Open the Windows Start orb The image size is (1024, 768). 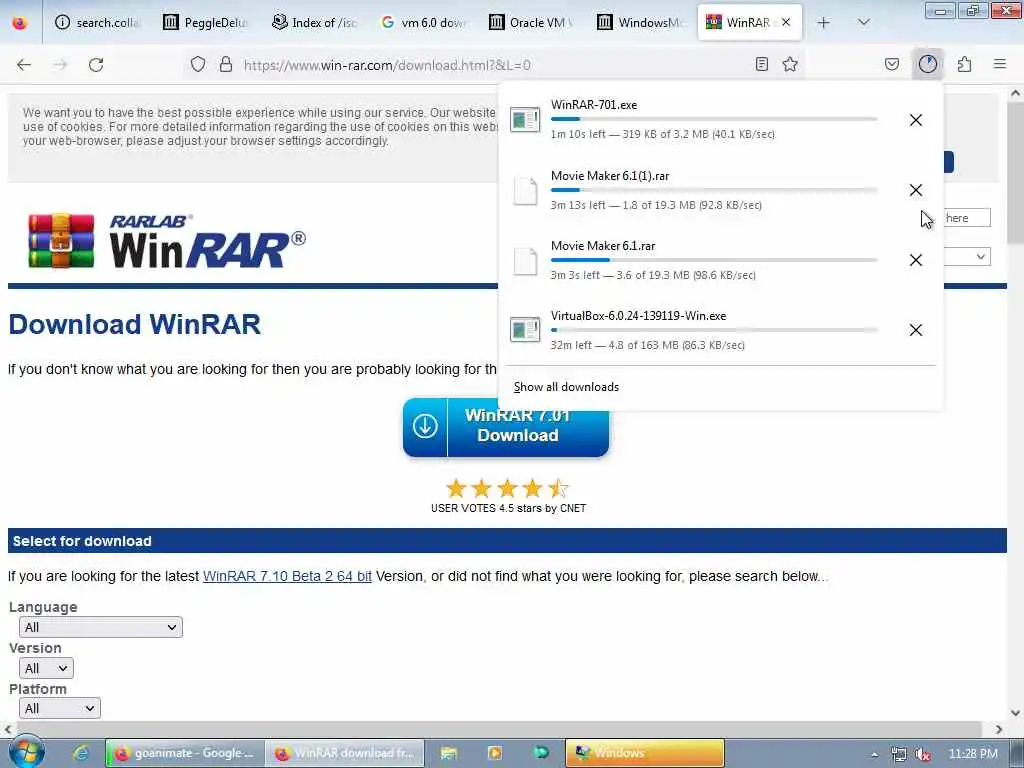[x=27, y=752]
